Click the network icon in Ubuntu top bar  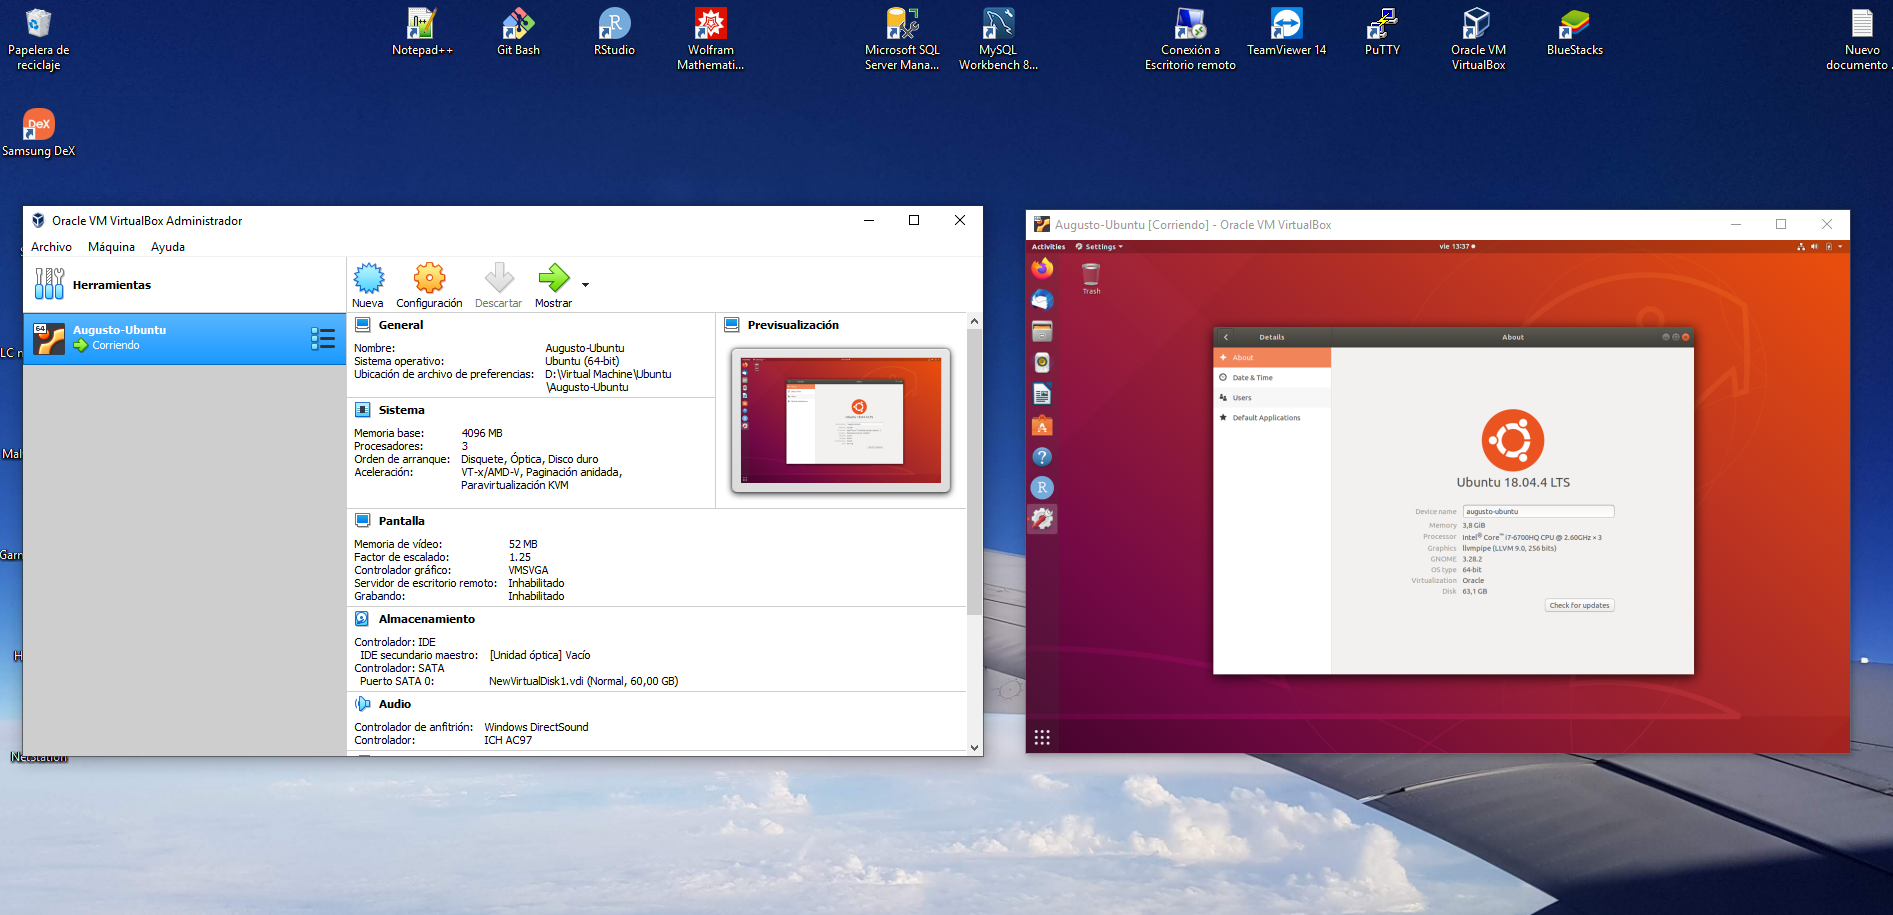1801,246
